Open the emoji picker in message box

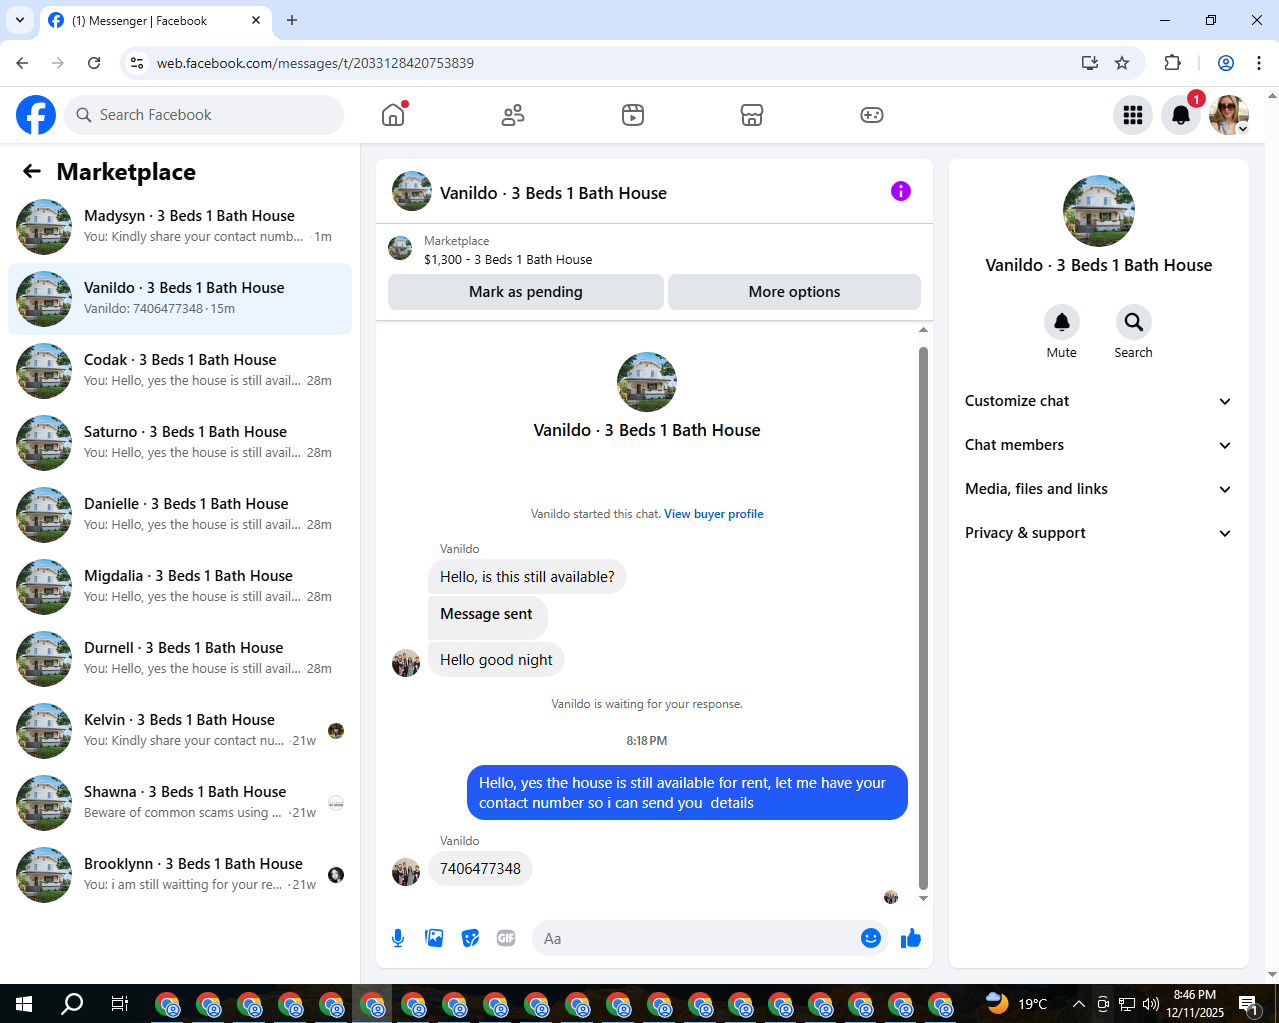[x=871, y=938]
